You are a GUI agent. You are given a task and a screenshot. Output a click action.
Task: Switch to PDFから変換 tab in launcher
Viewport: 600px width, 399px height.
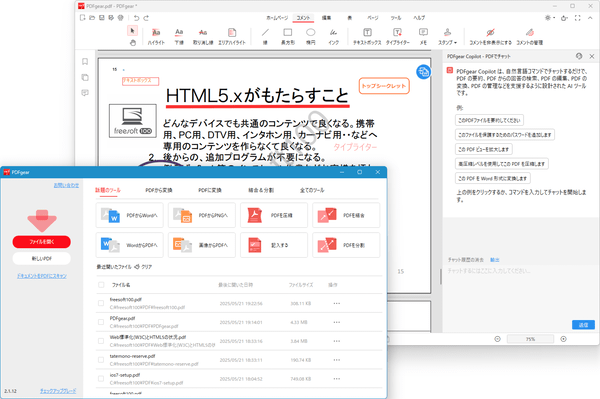pos(159,190)
